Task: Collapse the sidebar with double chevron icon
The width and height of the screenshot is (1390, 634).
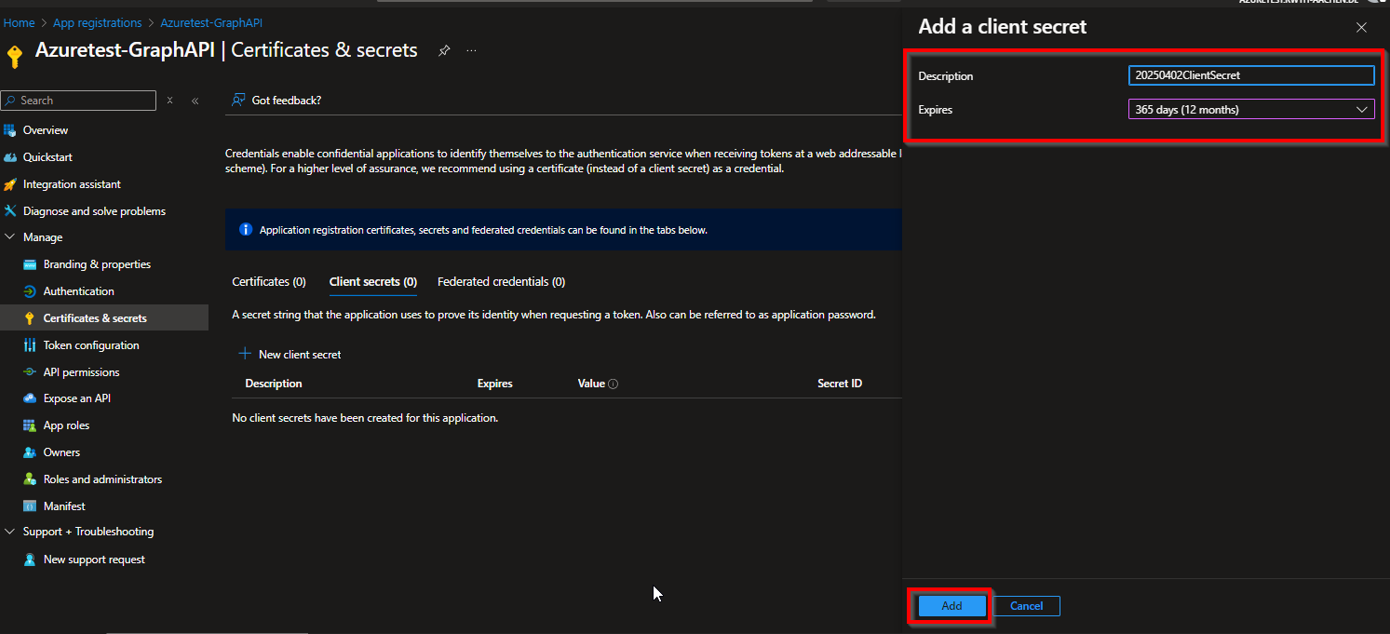Action: click(195, 101)
